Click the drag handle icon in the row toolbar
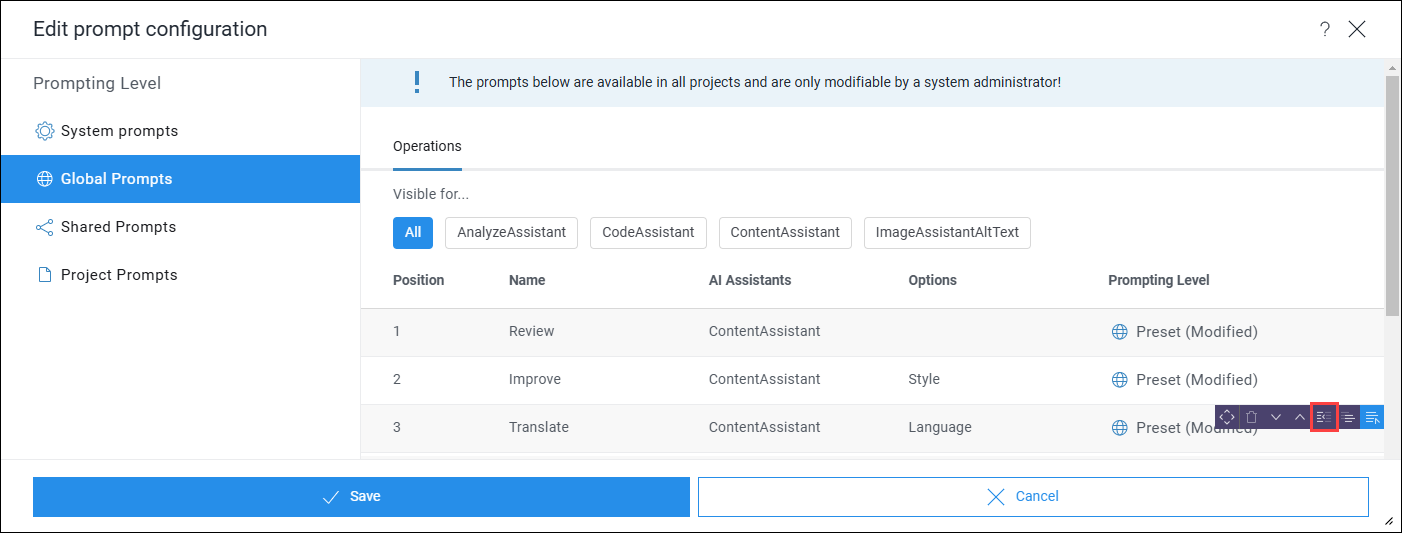This screenshot has height=533, width=1402. [1227, 417]
